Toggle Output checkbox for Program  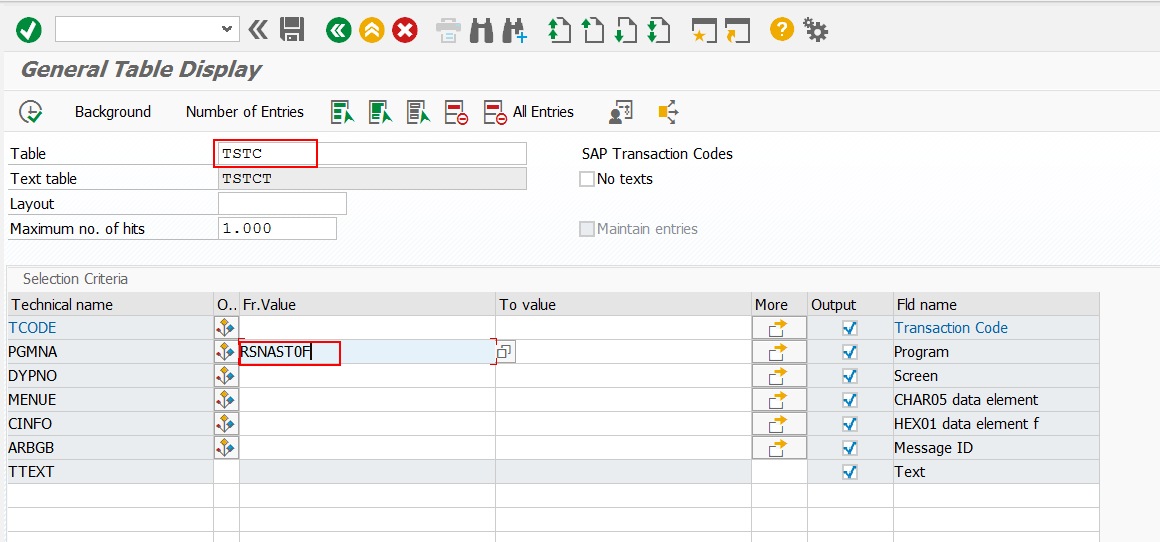pos(850,352)
